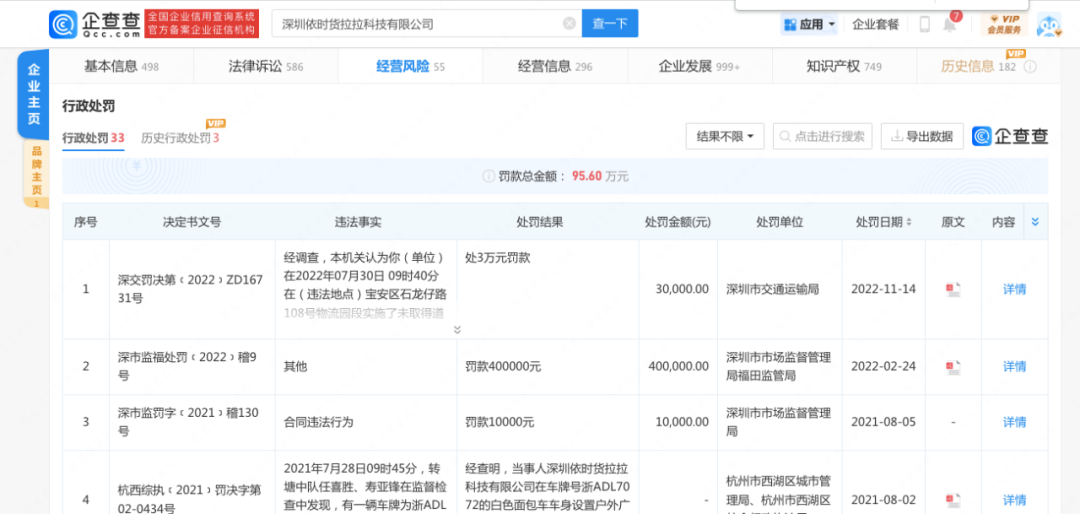Open the Qcc.com logo homepage
Image resolution: width=1080 pixels, height=514 pixels.
pos(95,23)
